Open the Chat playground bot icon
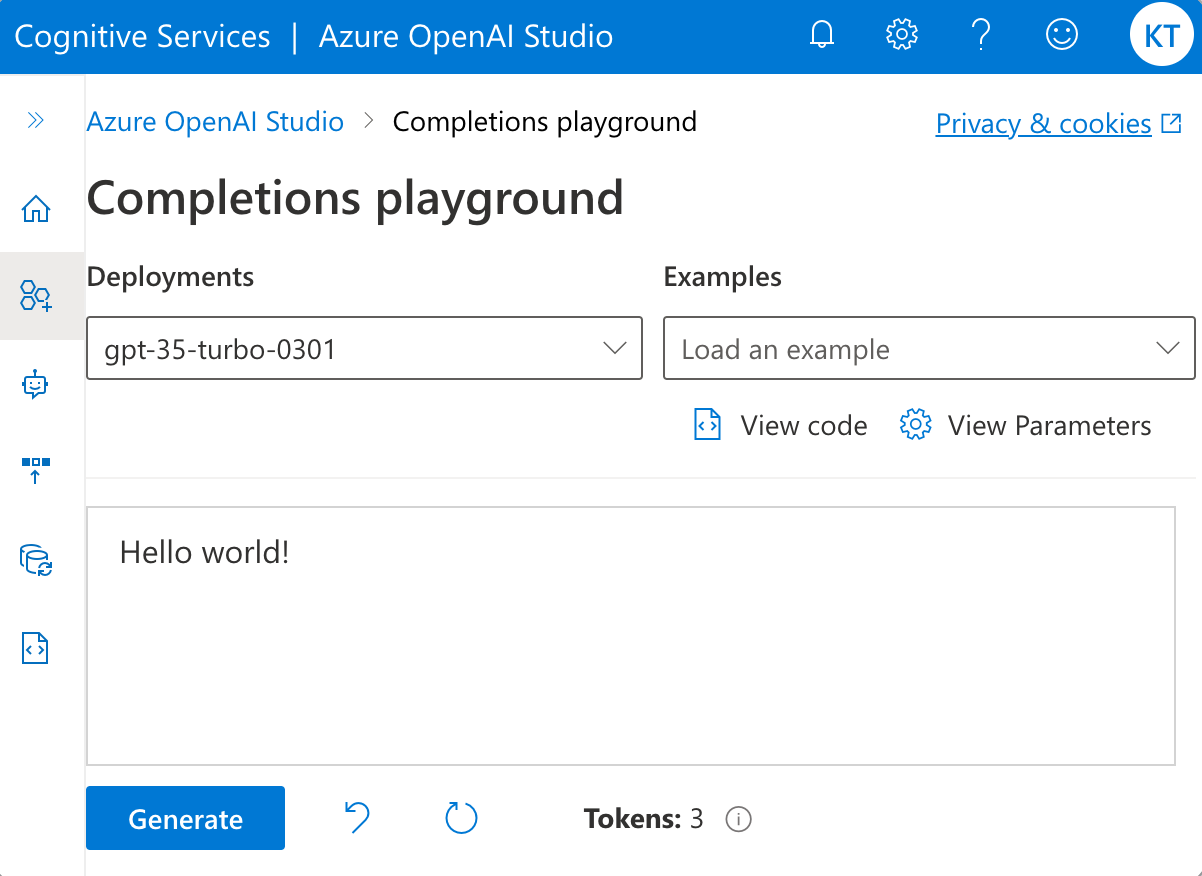The width and height of the screenshot is (1202, 876). click(x=36, y=384)
